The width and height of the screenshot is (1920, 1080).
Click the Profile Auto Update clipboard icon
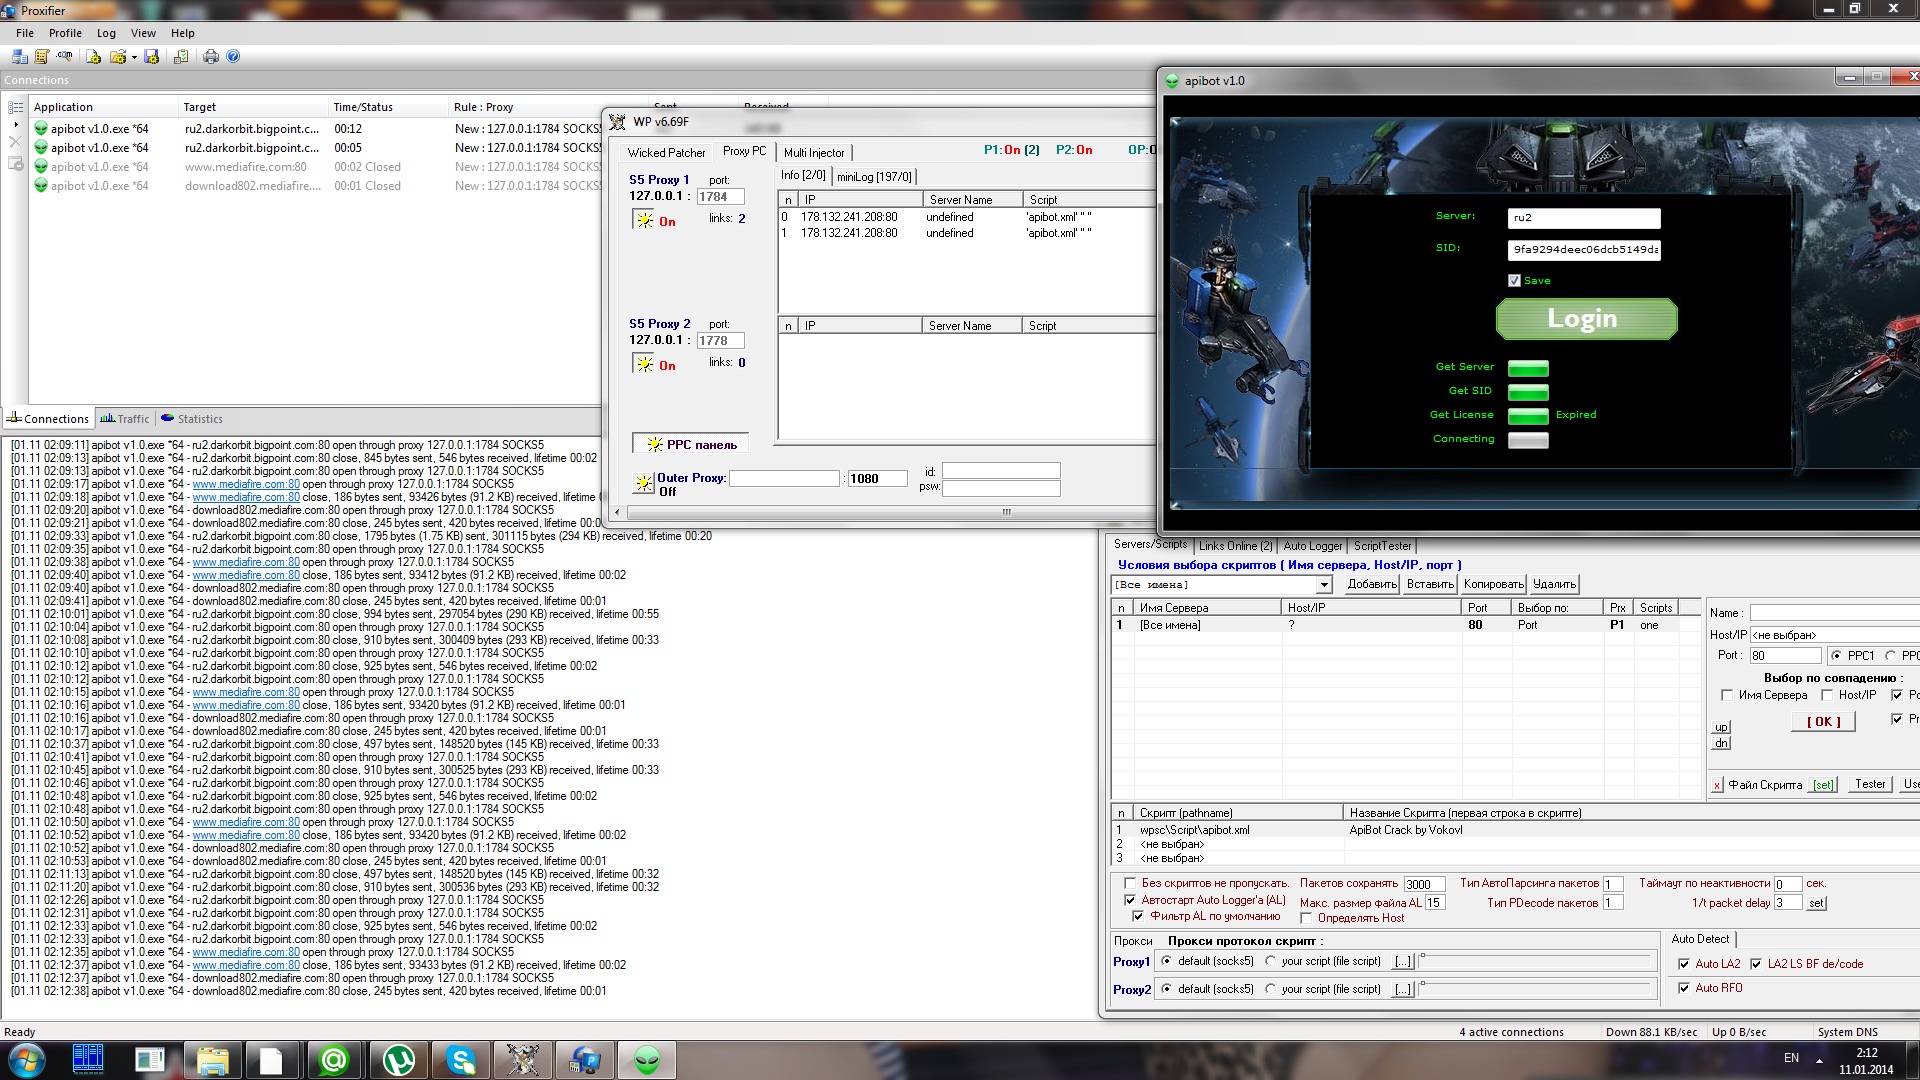pos(181,57)
